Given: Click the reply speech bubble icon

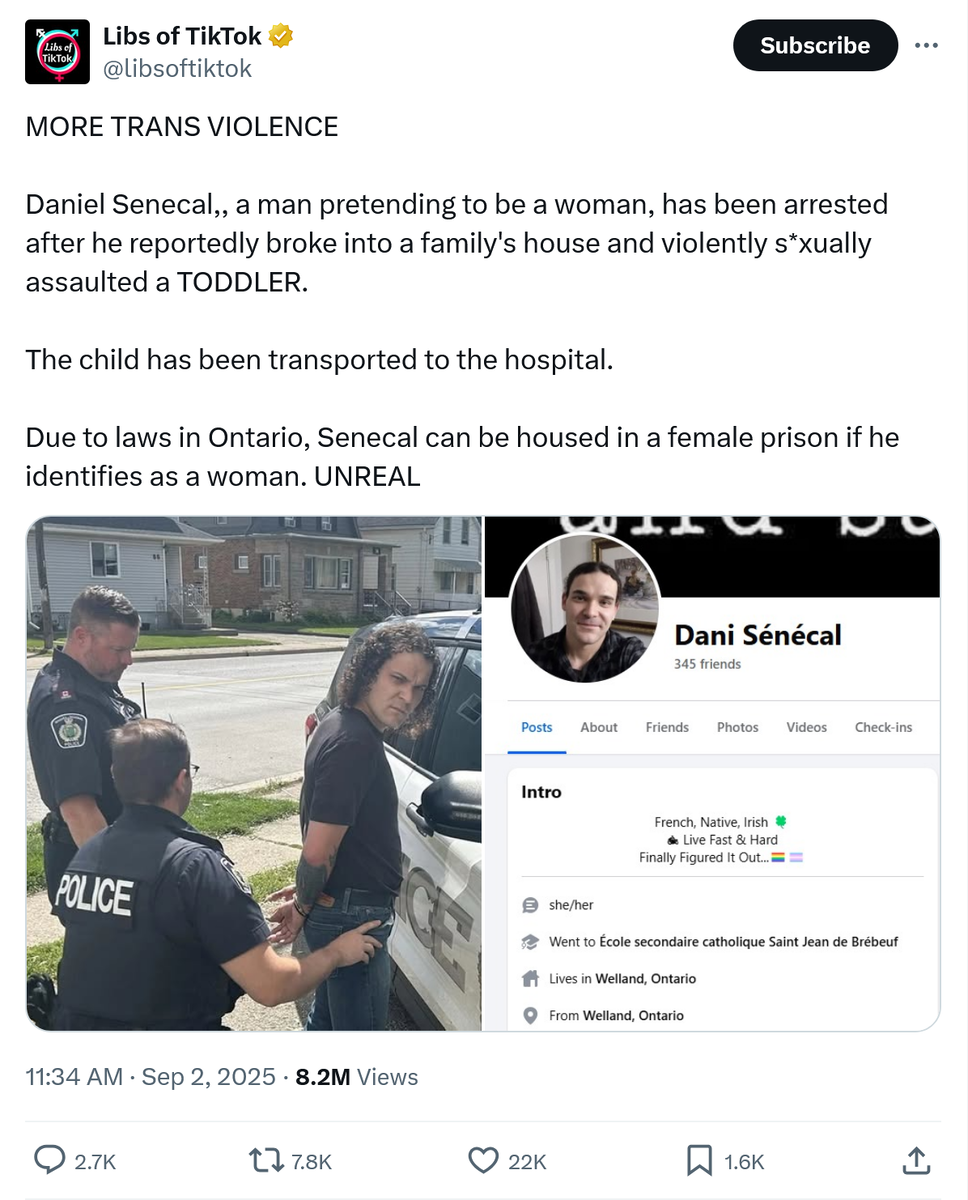Looking at the screenshot, I should [x=49, y=1160].
